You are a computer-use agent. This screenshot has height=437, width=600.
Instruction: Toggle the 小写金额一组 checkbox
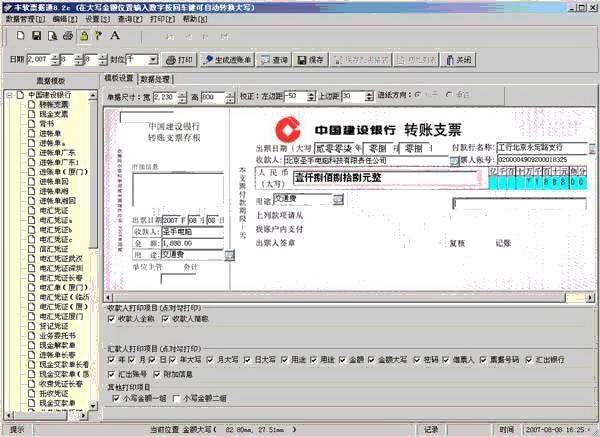(116, 399)
